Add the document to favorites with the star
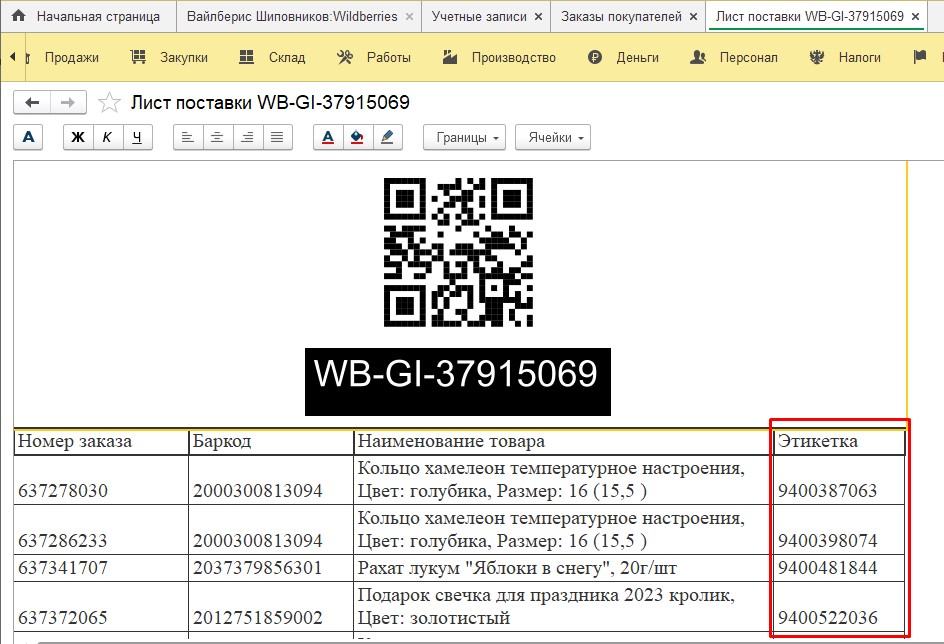The height and width of the screenshot is (644, 944). click(x=109, y=102)
